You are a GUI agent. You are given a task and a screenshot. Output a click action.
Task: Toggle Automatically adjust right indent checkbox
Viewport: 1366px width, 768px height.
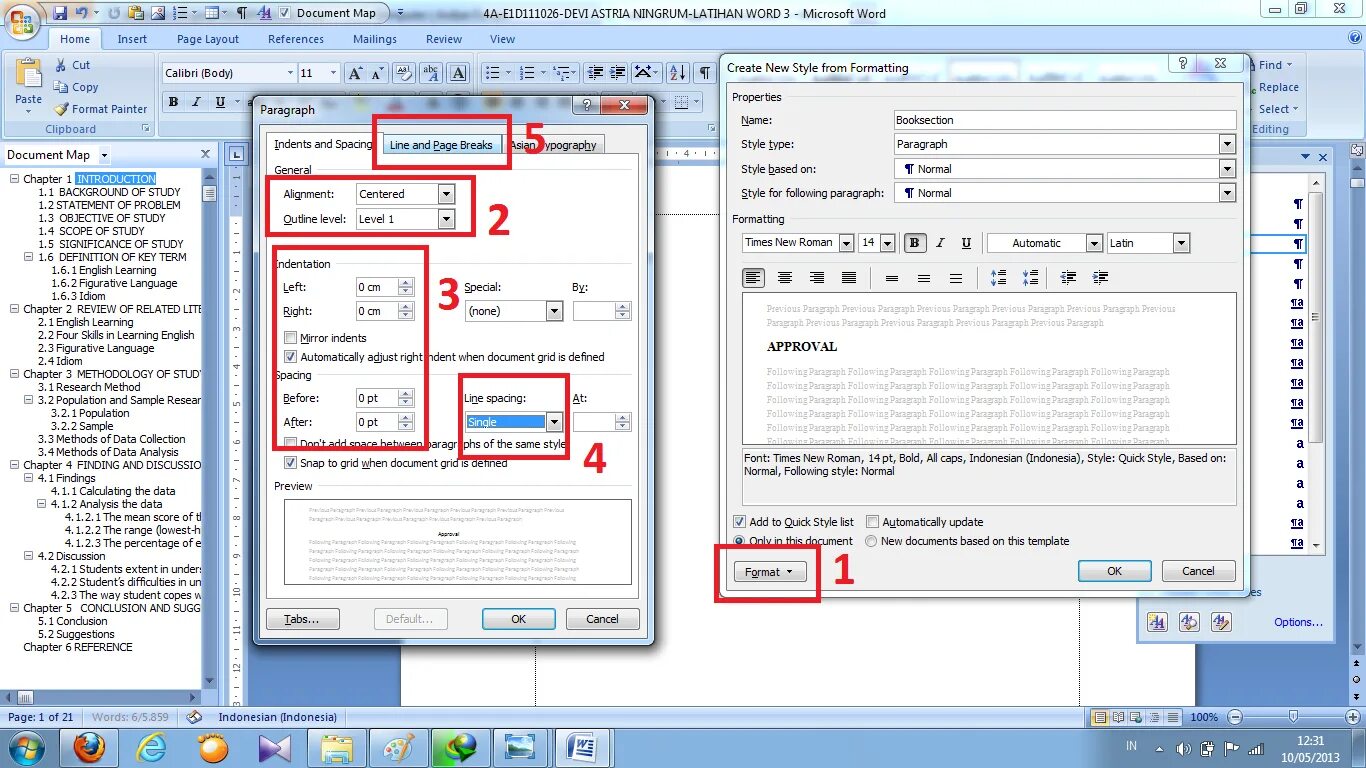[x=291, y=357]
